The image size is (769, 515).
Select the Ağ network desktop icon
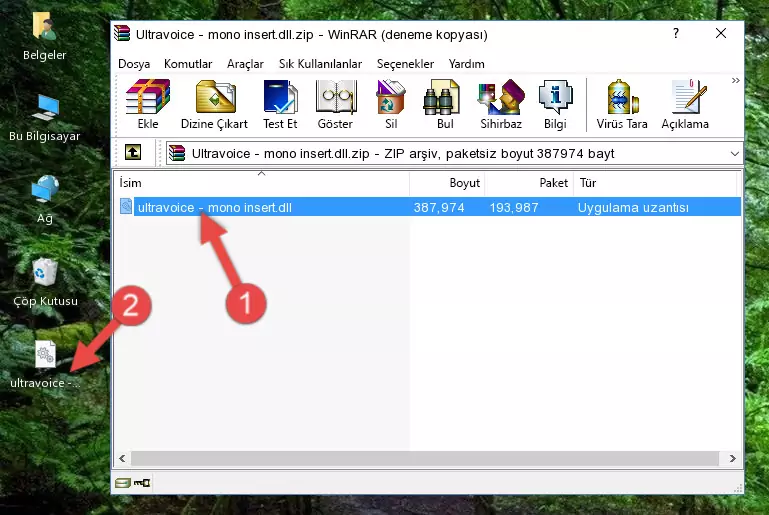[x=45, y=199]
